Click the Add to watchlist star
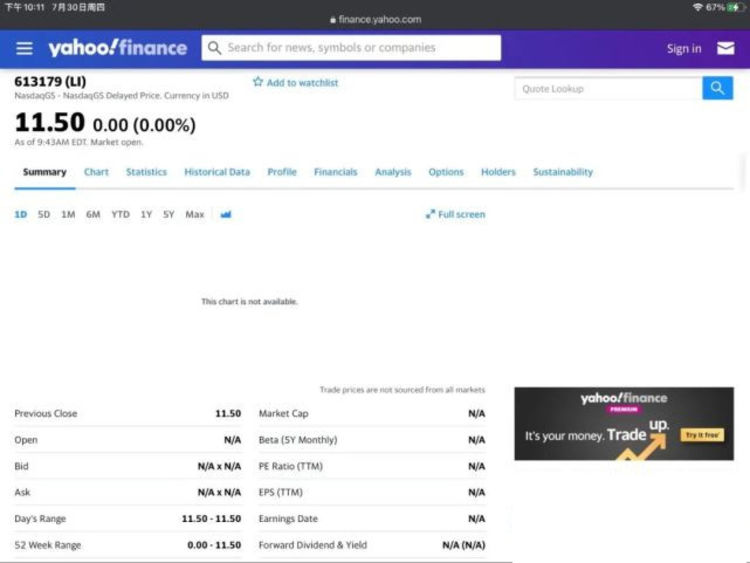The image size is (750, 563). pyautogui.click(x=258, y=82)
